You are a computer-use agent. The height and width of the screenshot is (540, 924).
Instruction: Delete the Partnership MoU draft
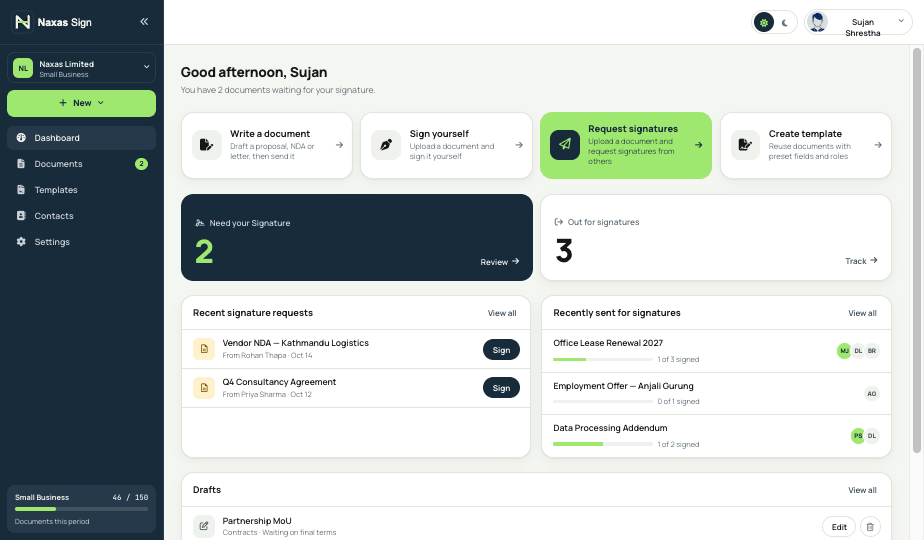[870, 527]
